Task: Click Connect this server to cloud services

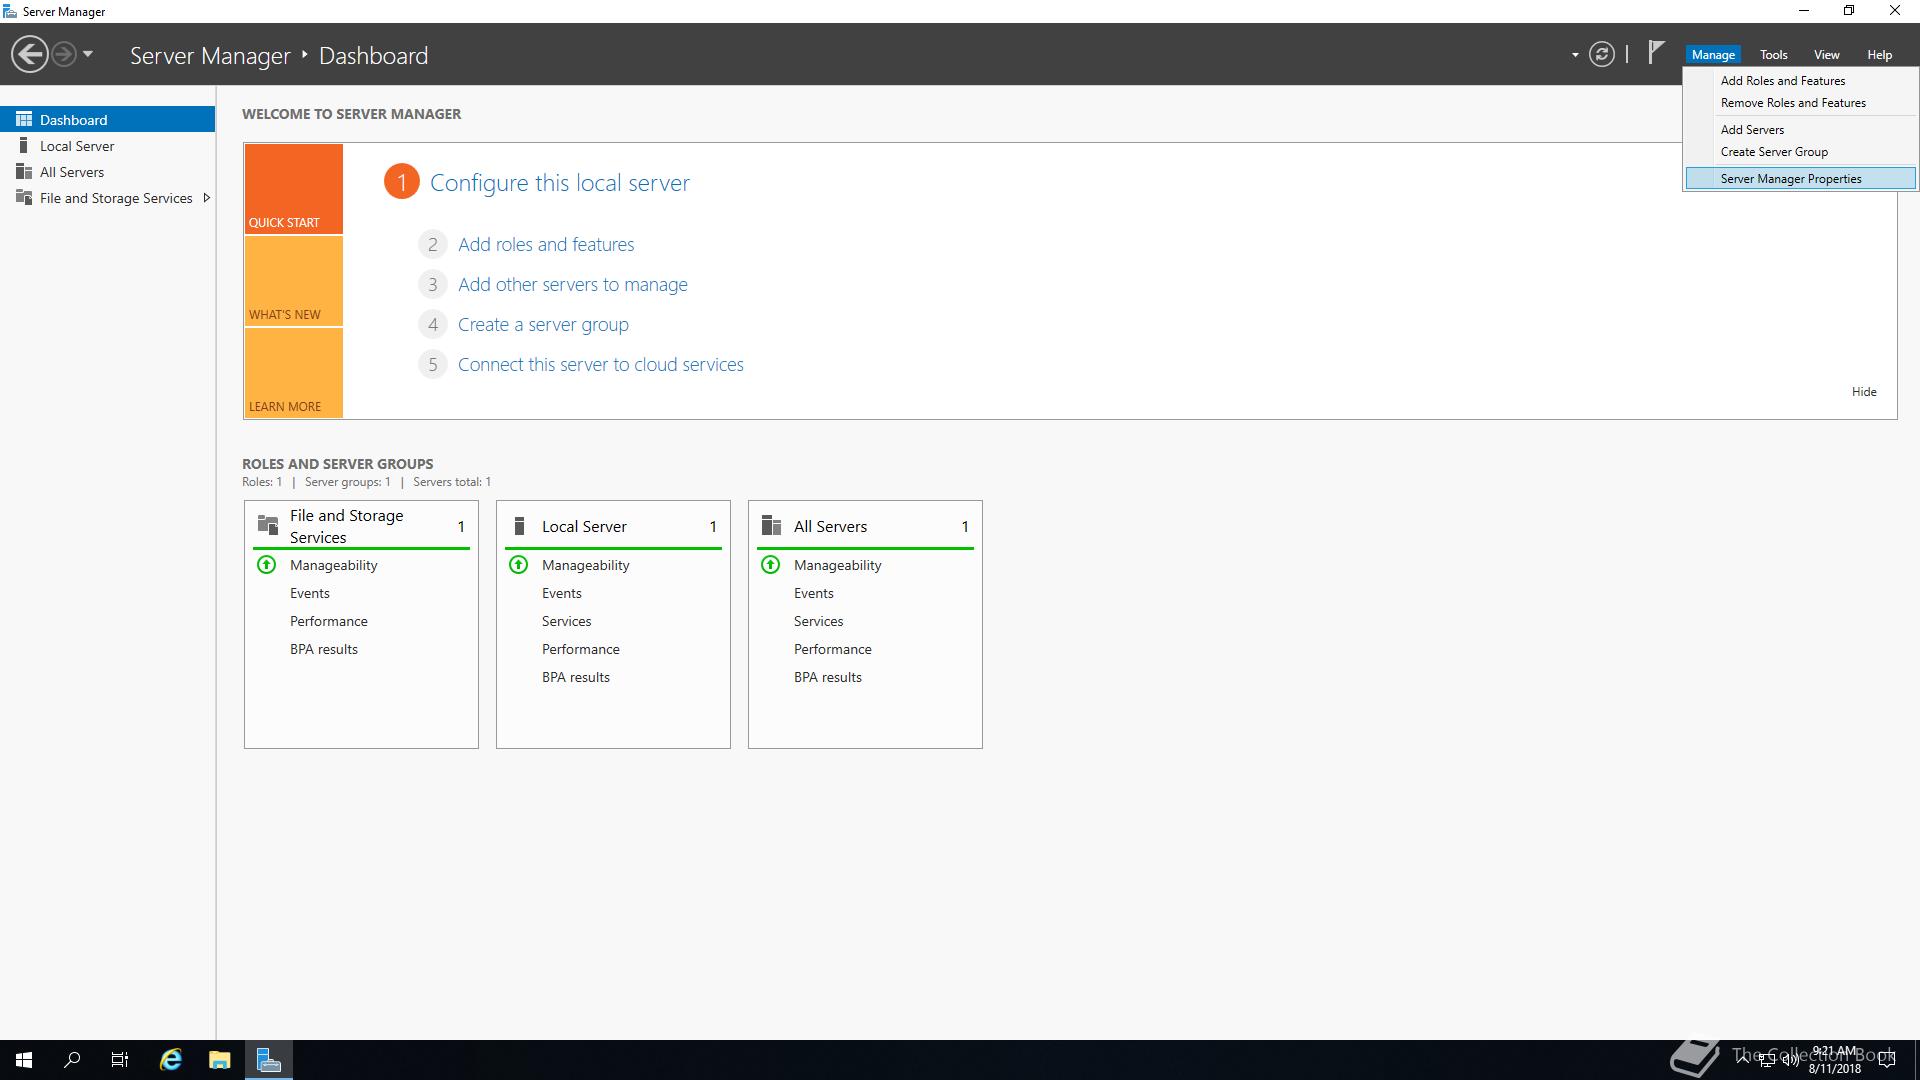Action: tap(601, 364)
